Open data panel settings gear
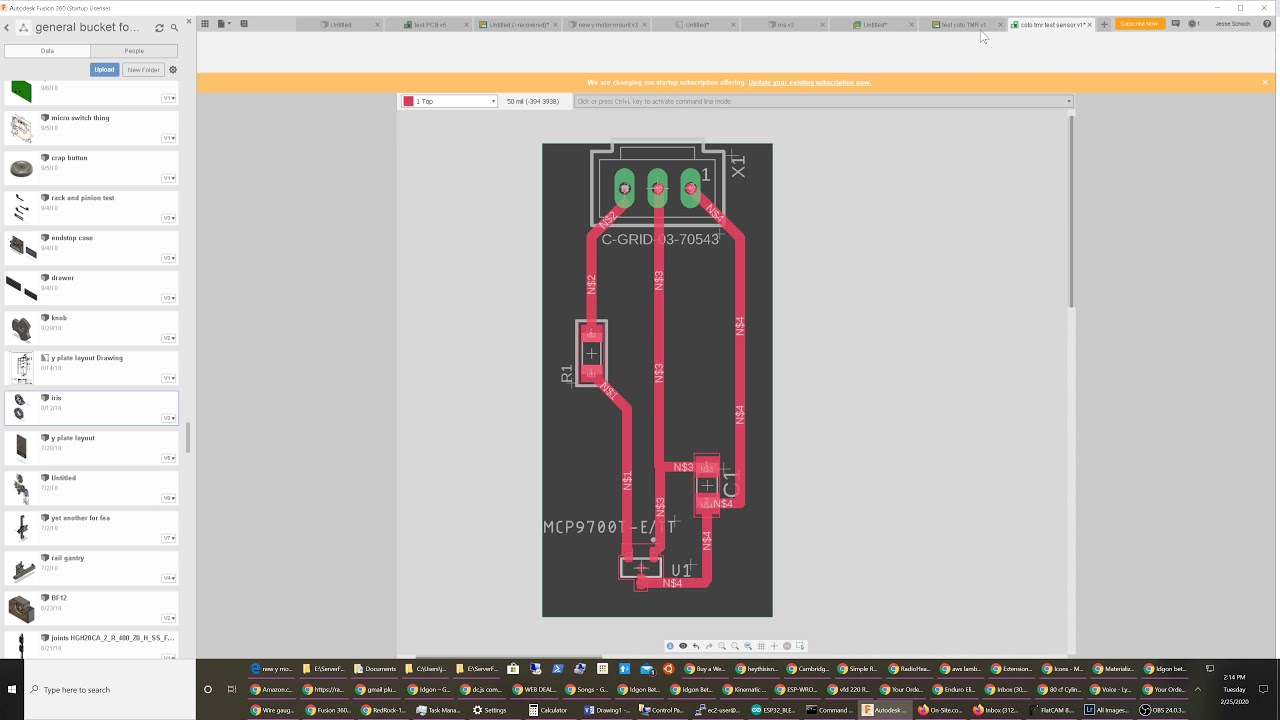Image resolution: width=1280 pixels, height=720 pixels. point(172,70)
